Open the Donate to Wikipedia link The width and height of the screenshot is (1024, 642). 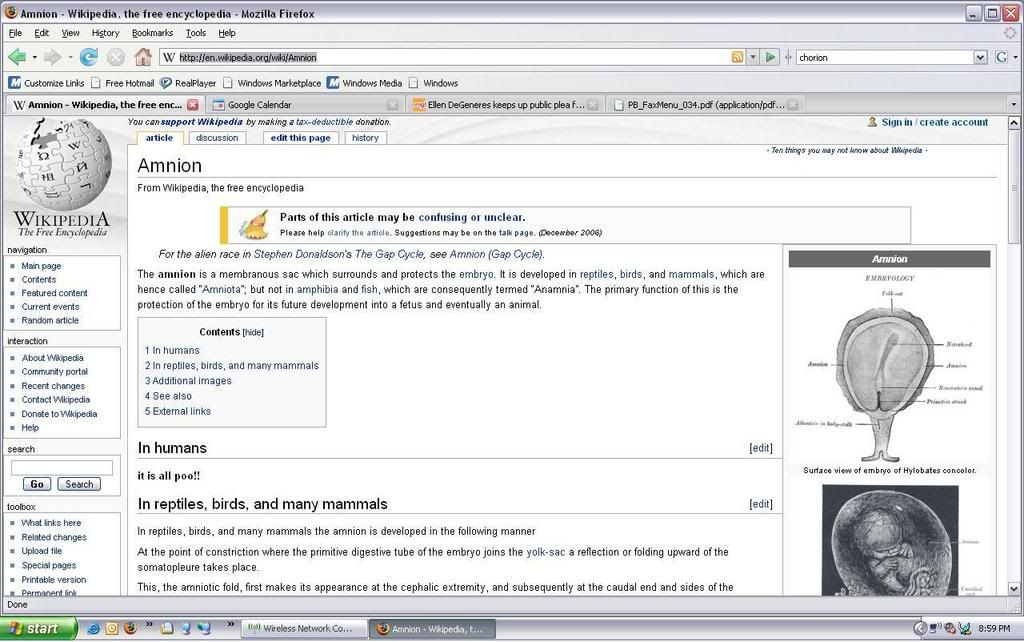tap(59, 413)
